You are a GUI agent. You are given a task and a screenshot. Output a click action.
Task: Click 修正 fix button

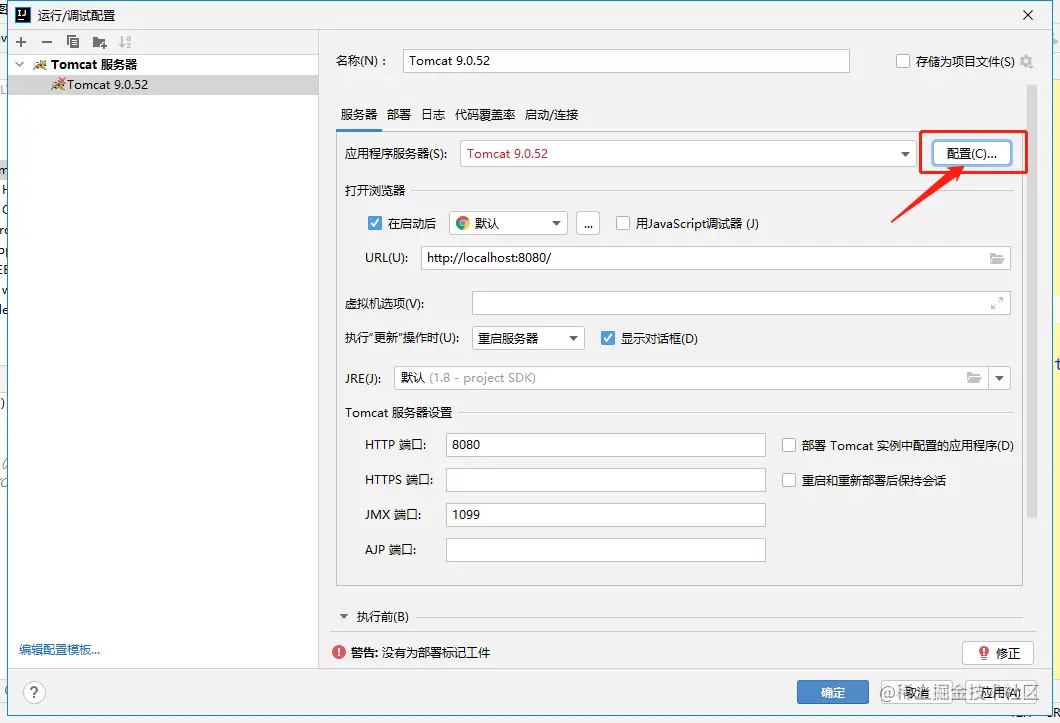998,653
